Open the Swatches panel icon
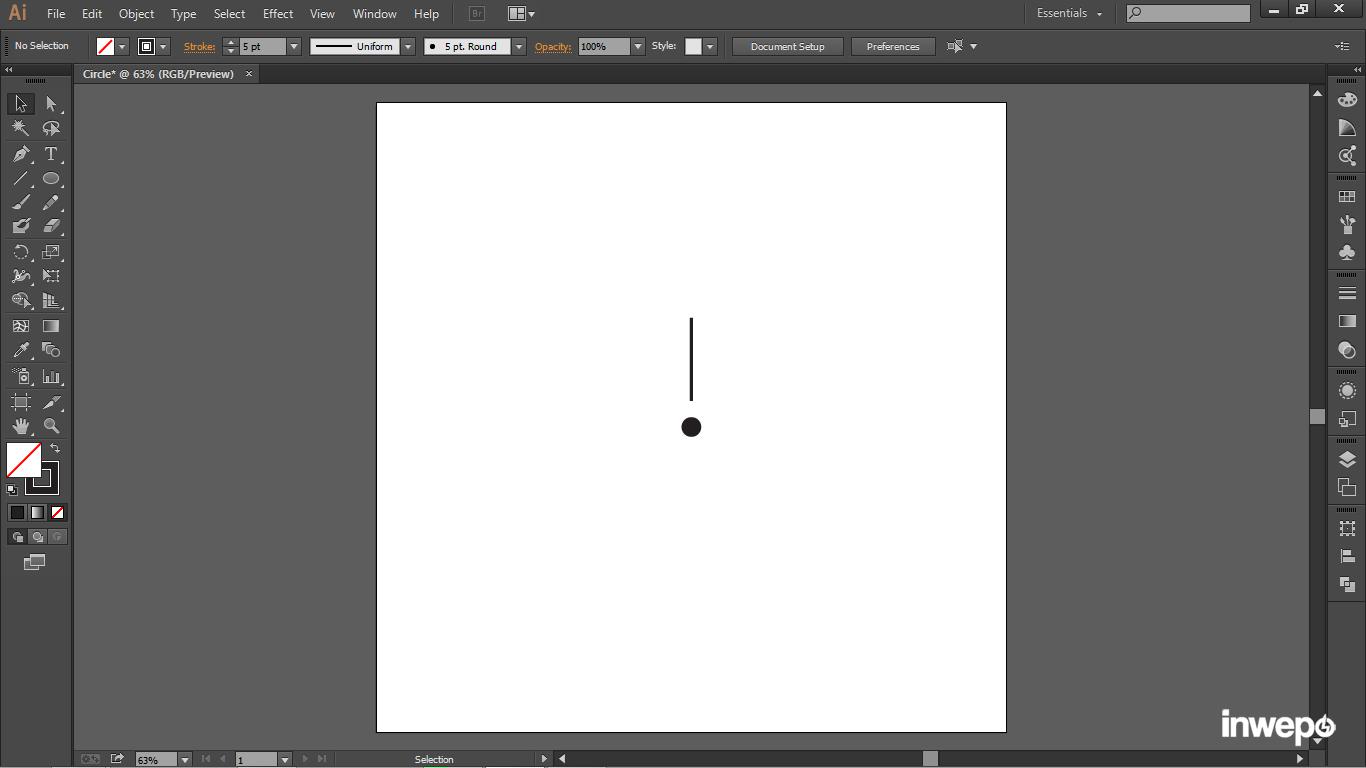The width and height of the screenshot is (1366, 768). (1347, 197)
